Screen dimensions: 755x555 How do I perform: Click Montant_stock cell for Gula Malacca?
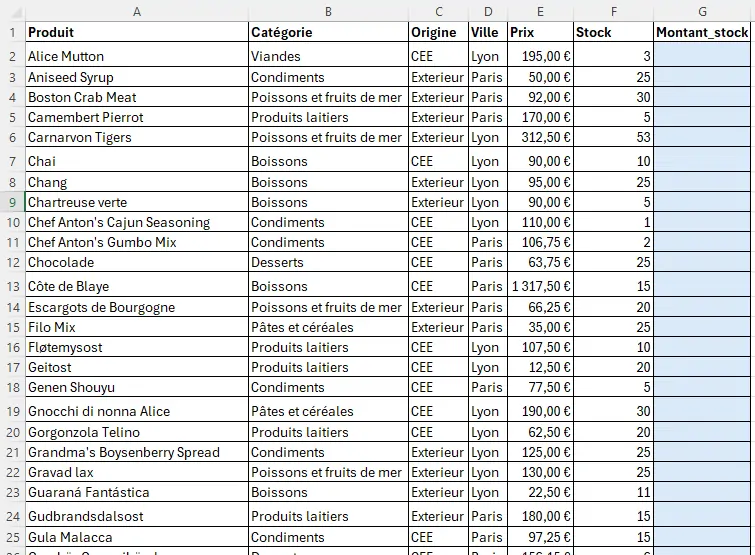point(703,537)
